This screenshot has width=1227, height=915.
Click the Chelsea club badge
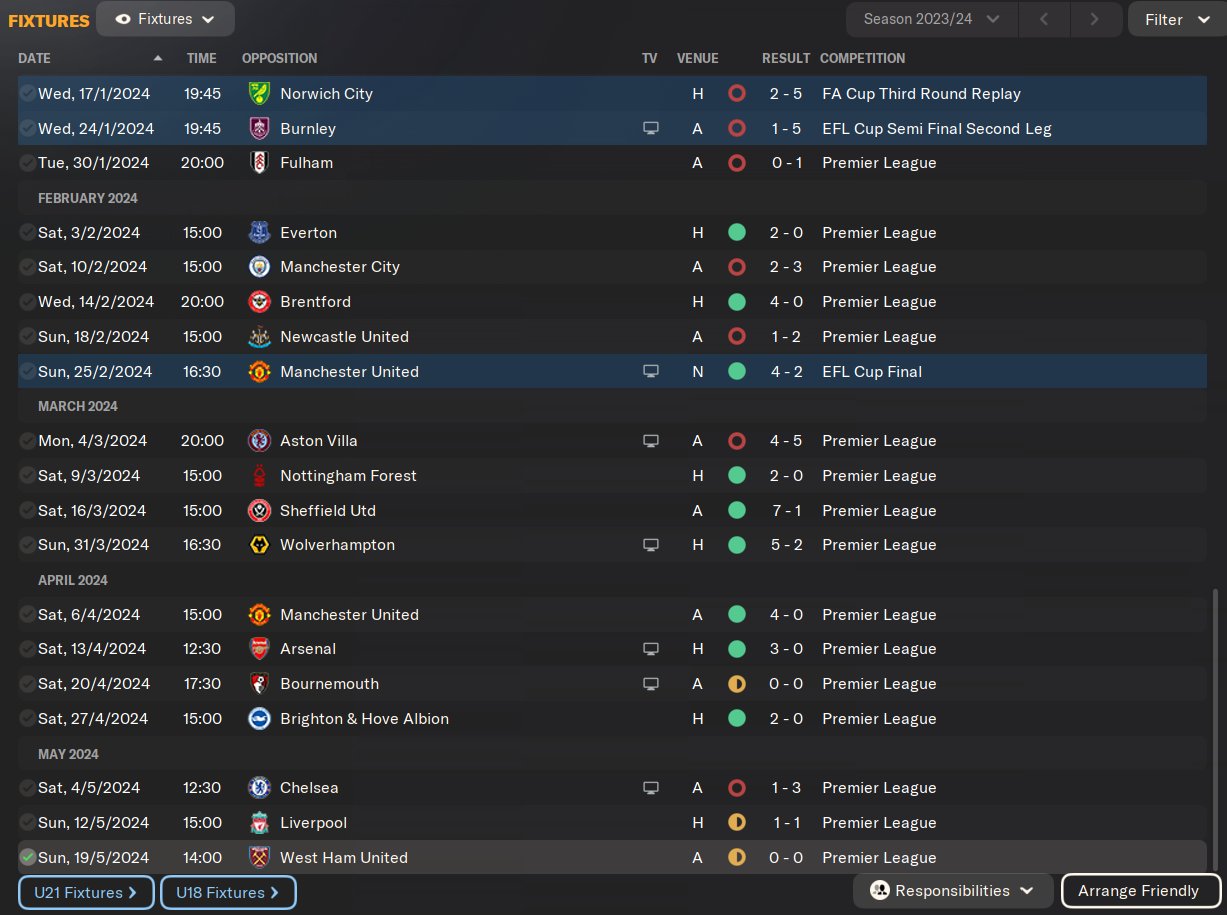pos(259,788)
